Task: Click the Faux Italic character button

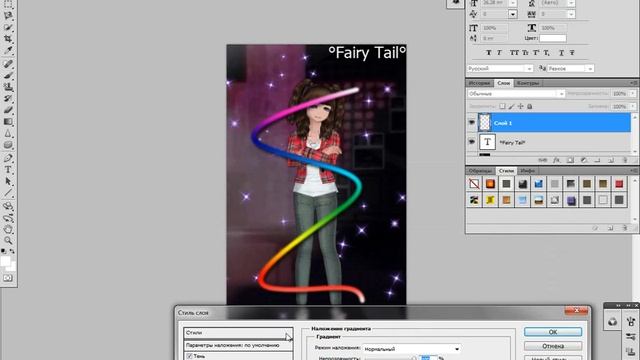Action: pos(499,53)
